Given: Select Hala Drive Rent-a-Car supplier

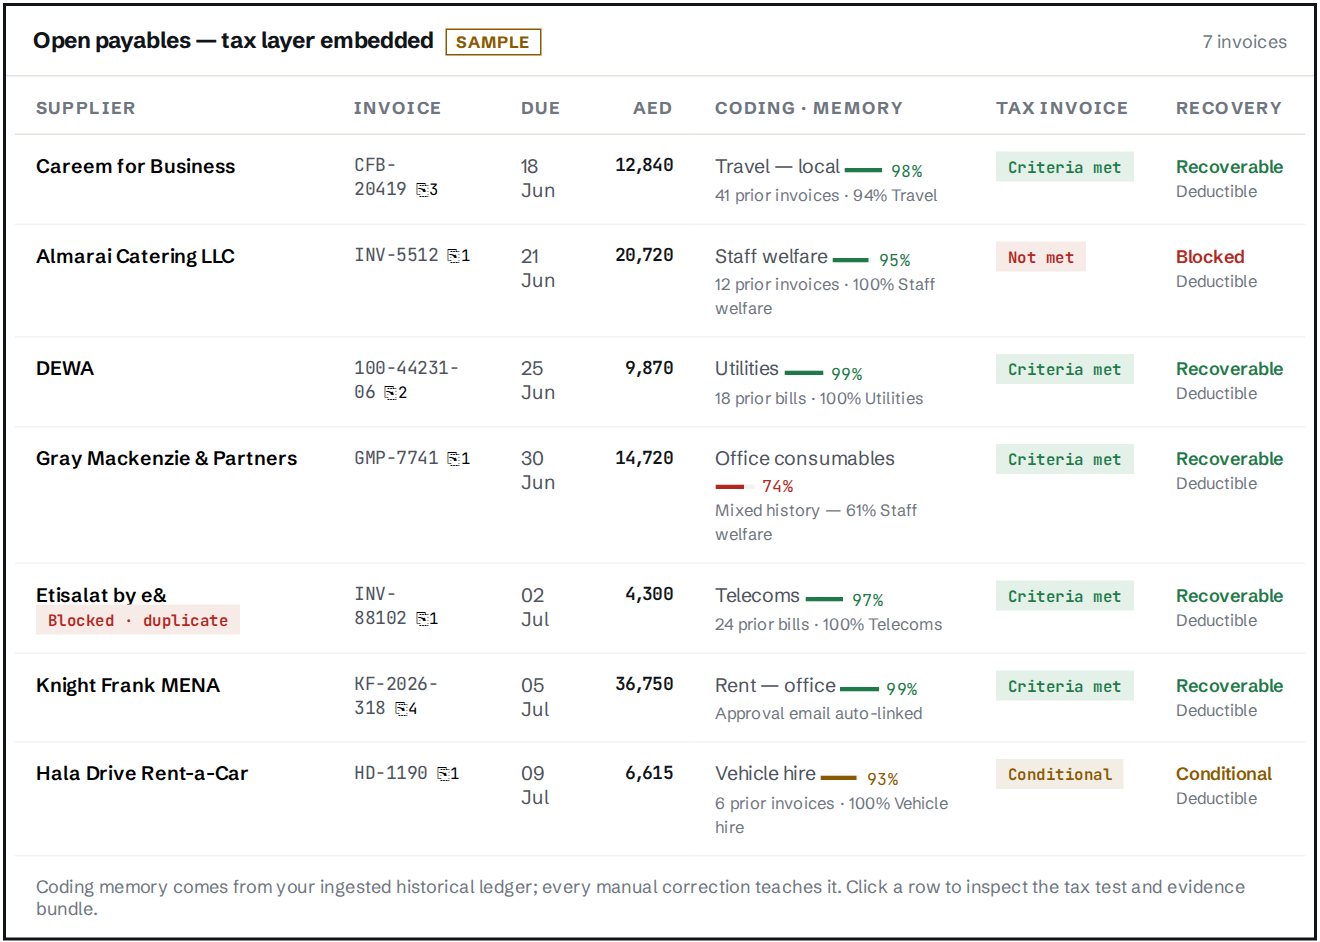Looking at the screenshot, I should point(142,774).
